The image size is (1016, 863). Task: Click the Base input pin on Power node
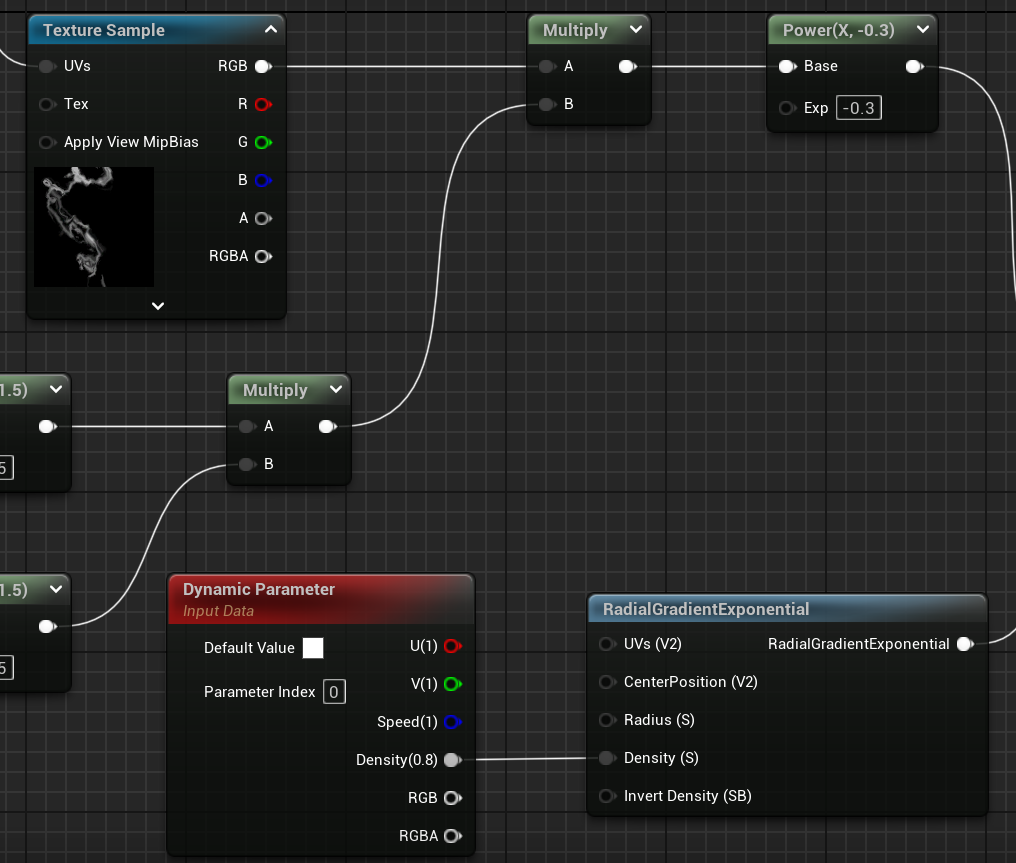point(787,66)
